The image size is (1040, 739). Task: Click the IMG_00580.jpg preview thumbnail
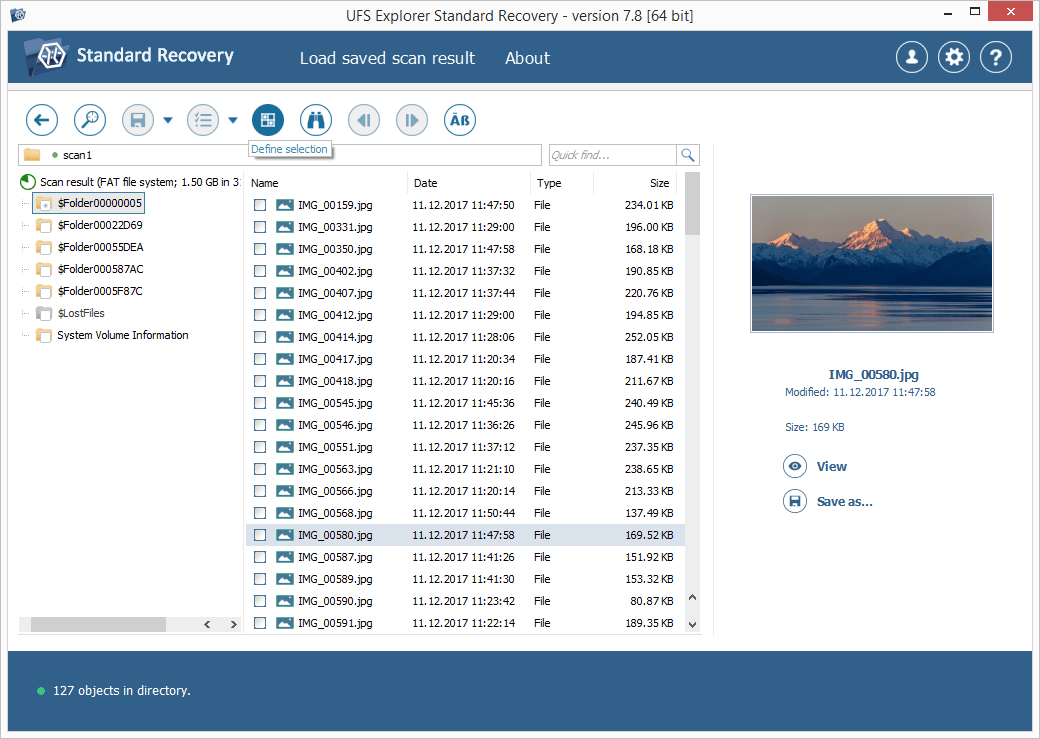click(x=871, y=263)
